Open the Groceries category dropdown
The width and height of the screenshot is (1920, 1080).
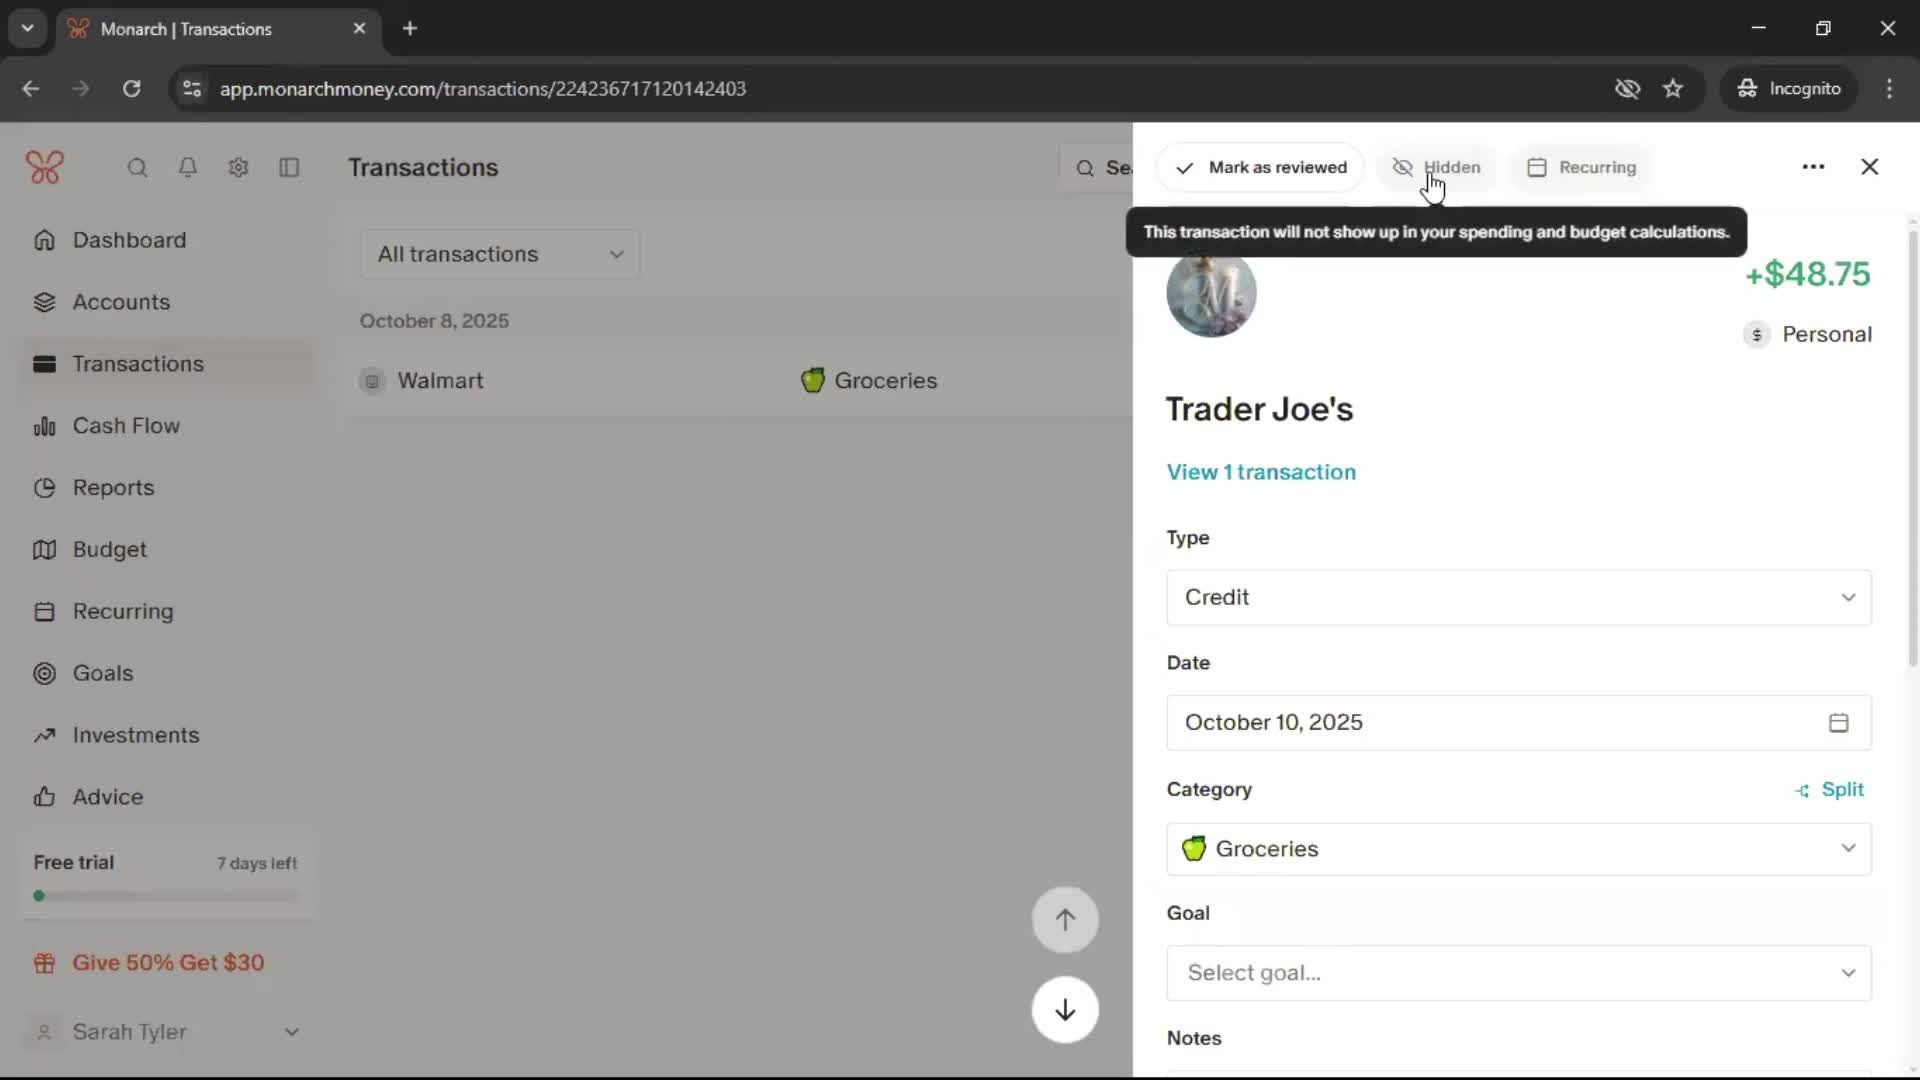[x=1518, y=849]
